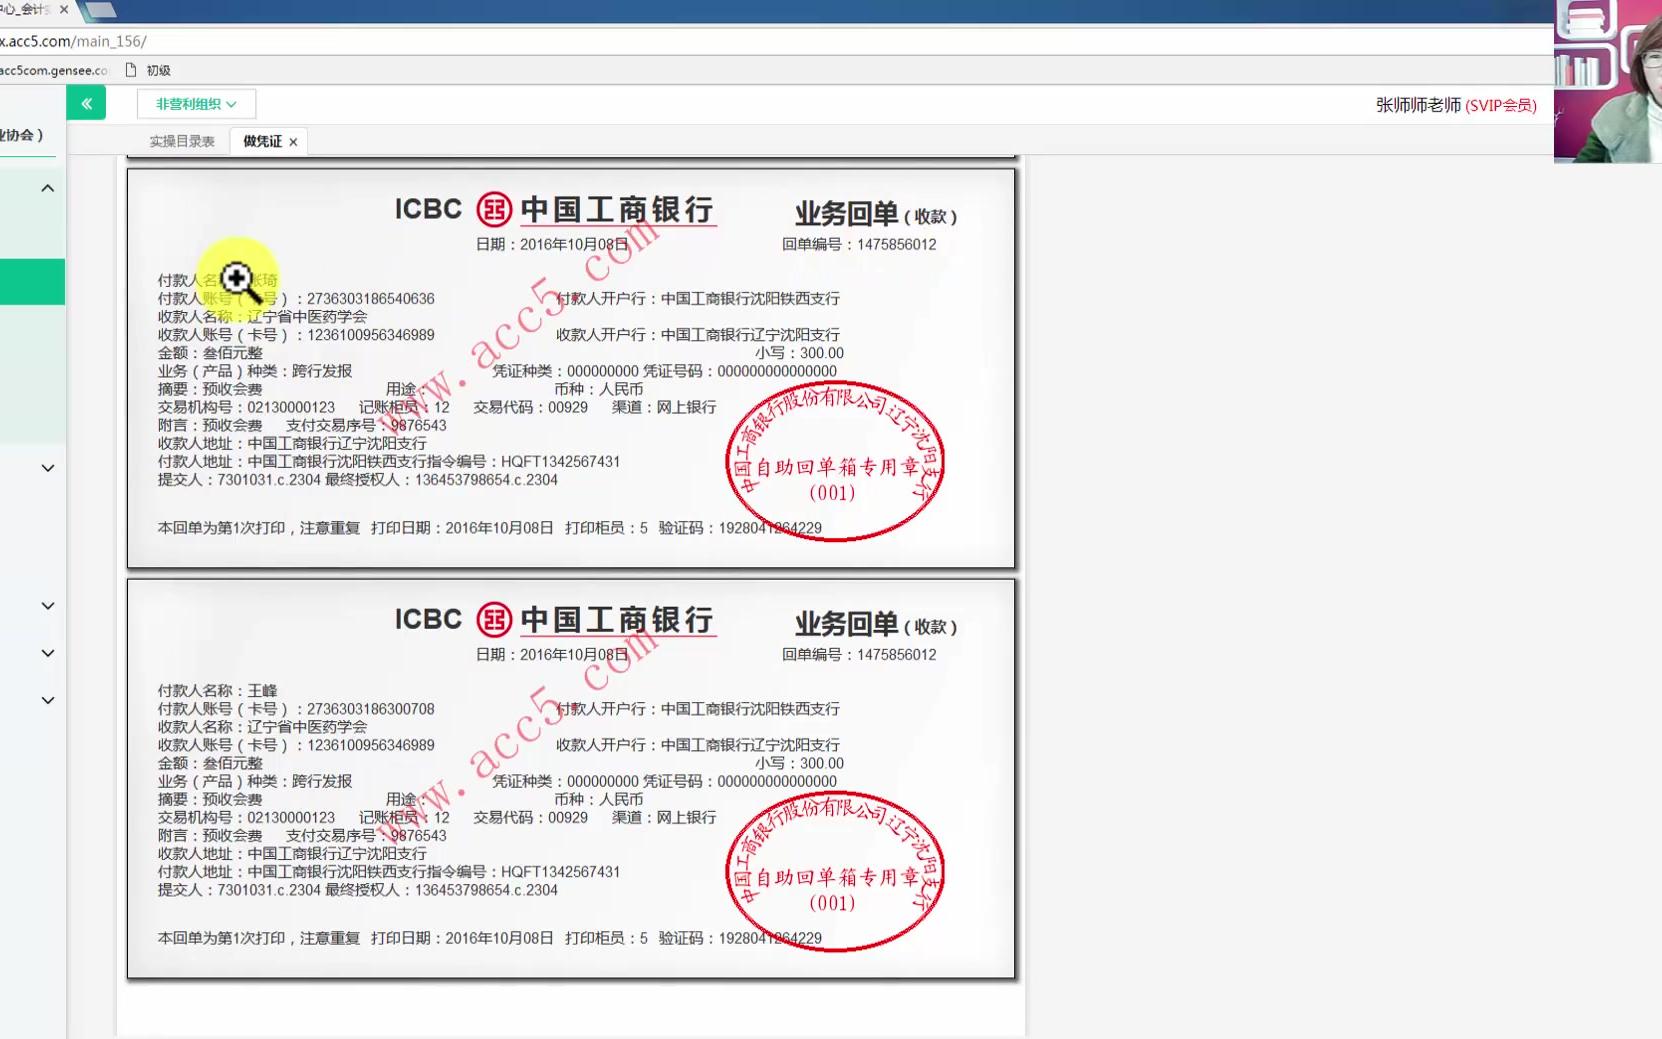Open the 初级 bookmark in the bookmarks bar
Image resolution: width=1662 pixels, height=1039 pixels.
[160, 69]
